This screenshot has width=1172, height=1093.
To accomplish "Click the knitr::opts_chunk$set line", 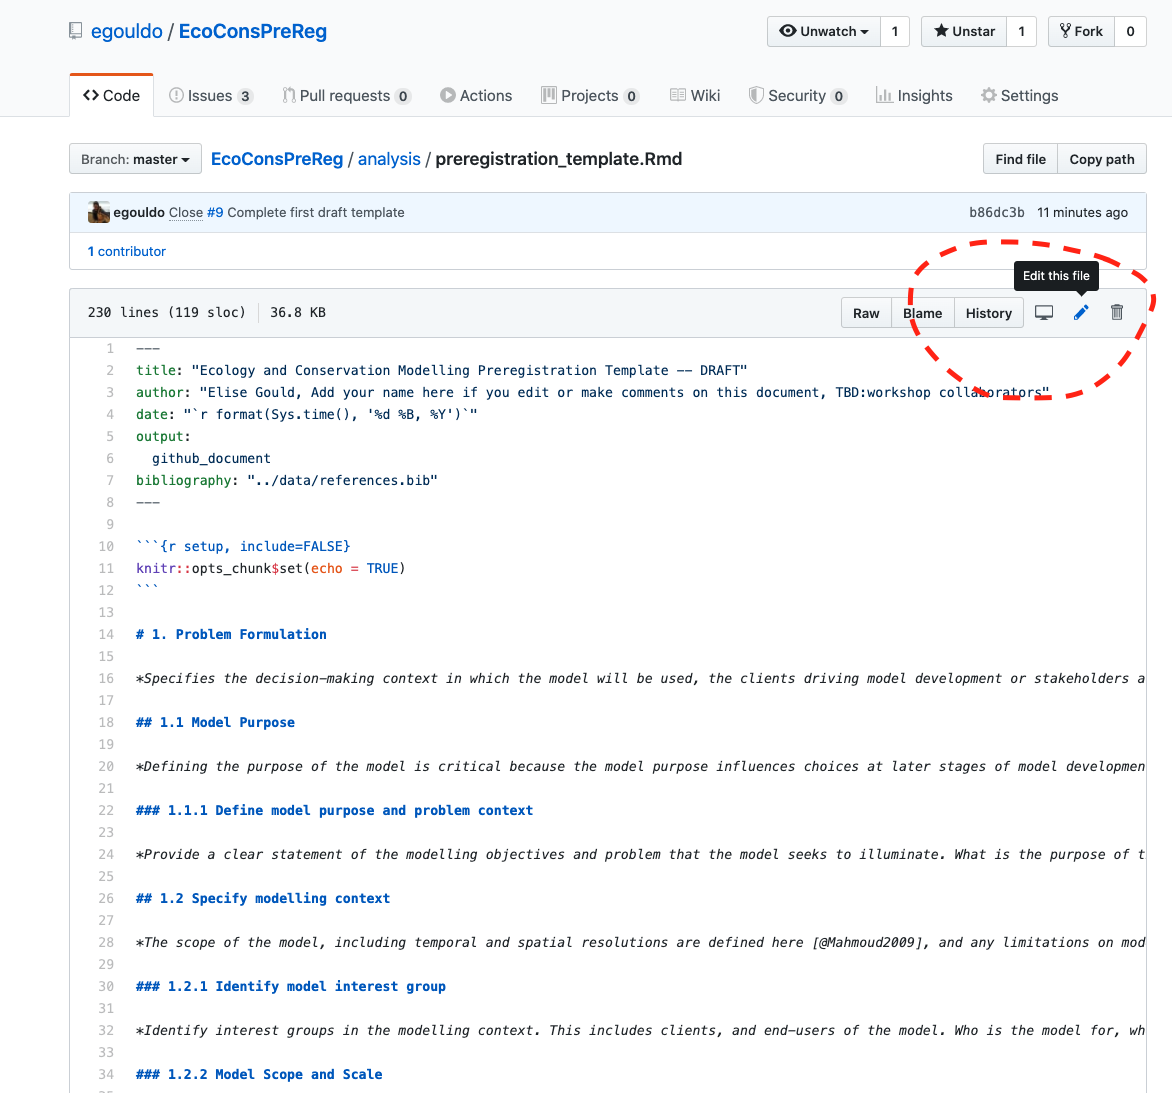I will (271, 568).
